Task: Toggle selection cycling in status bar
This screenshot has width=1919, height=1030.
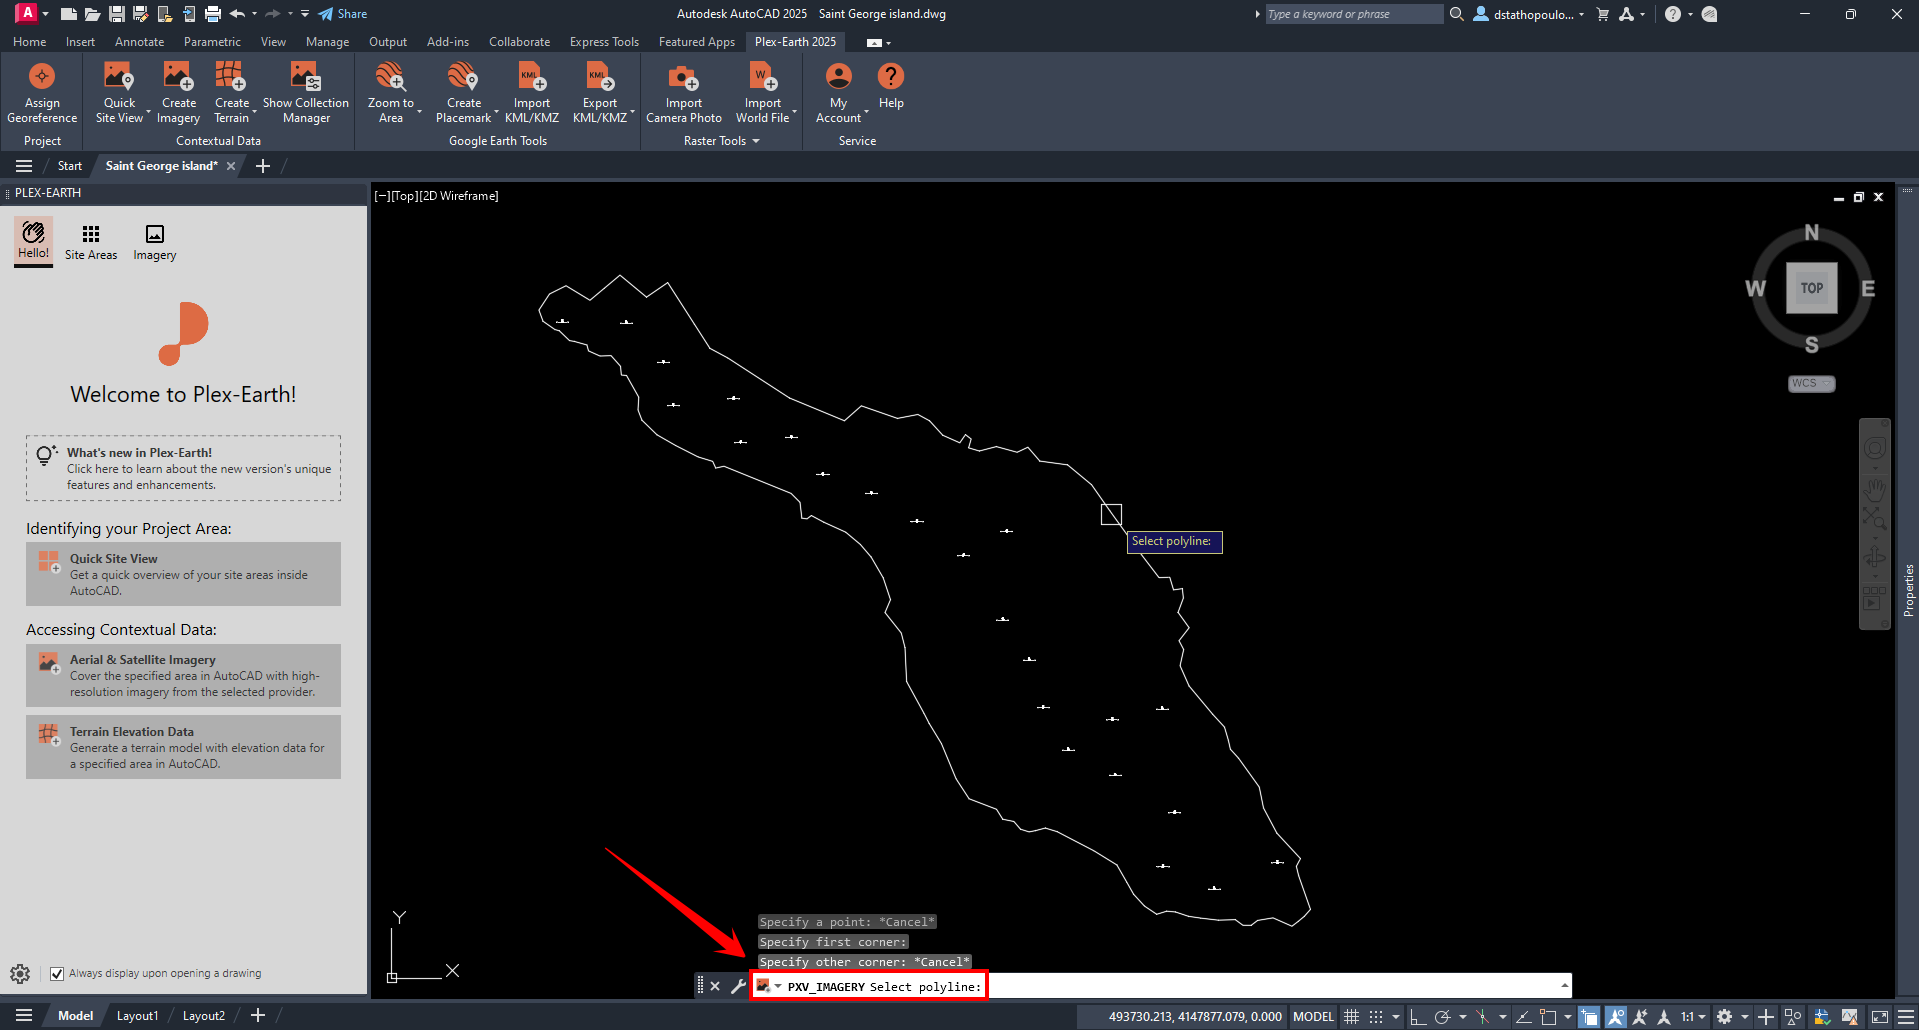Action: pos(1589,1016)
